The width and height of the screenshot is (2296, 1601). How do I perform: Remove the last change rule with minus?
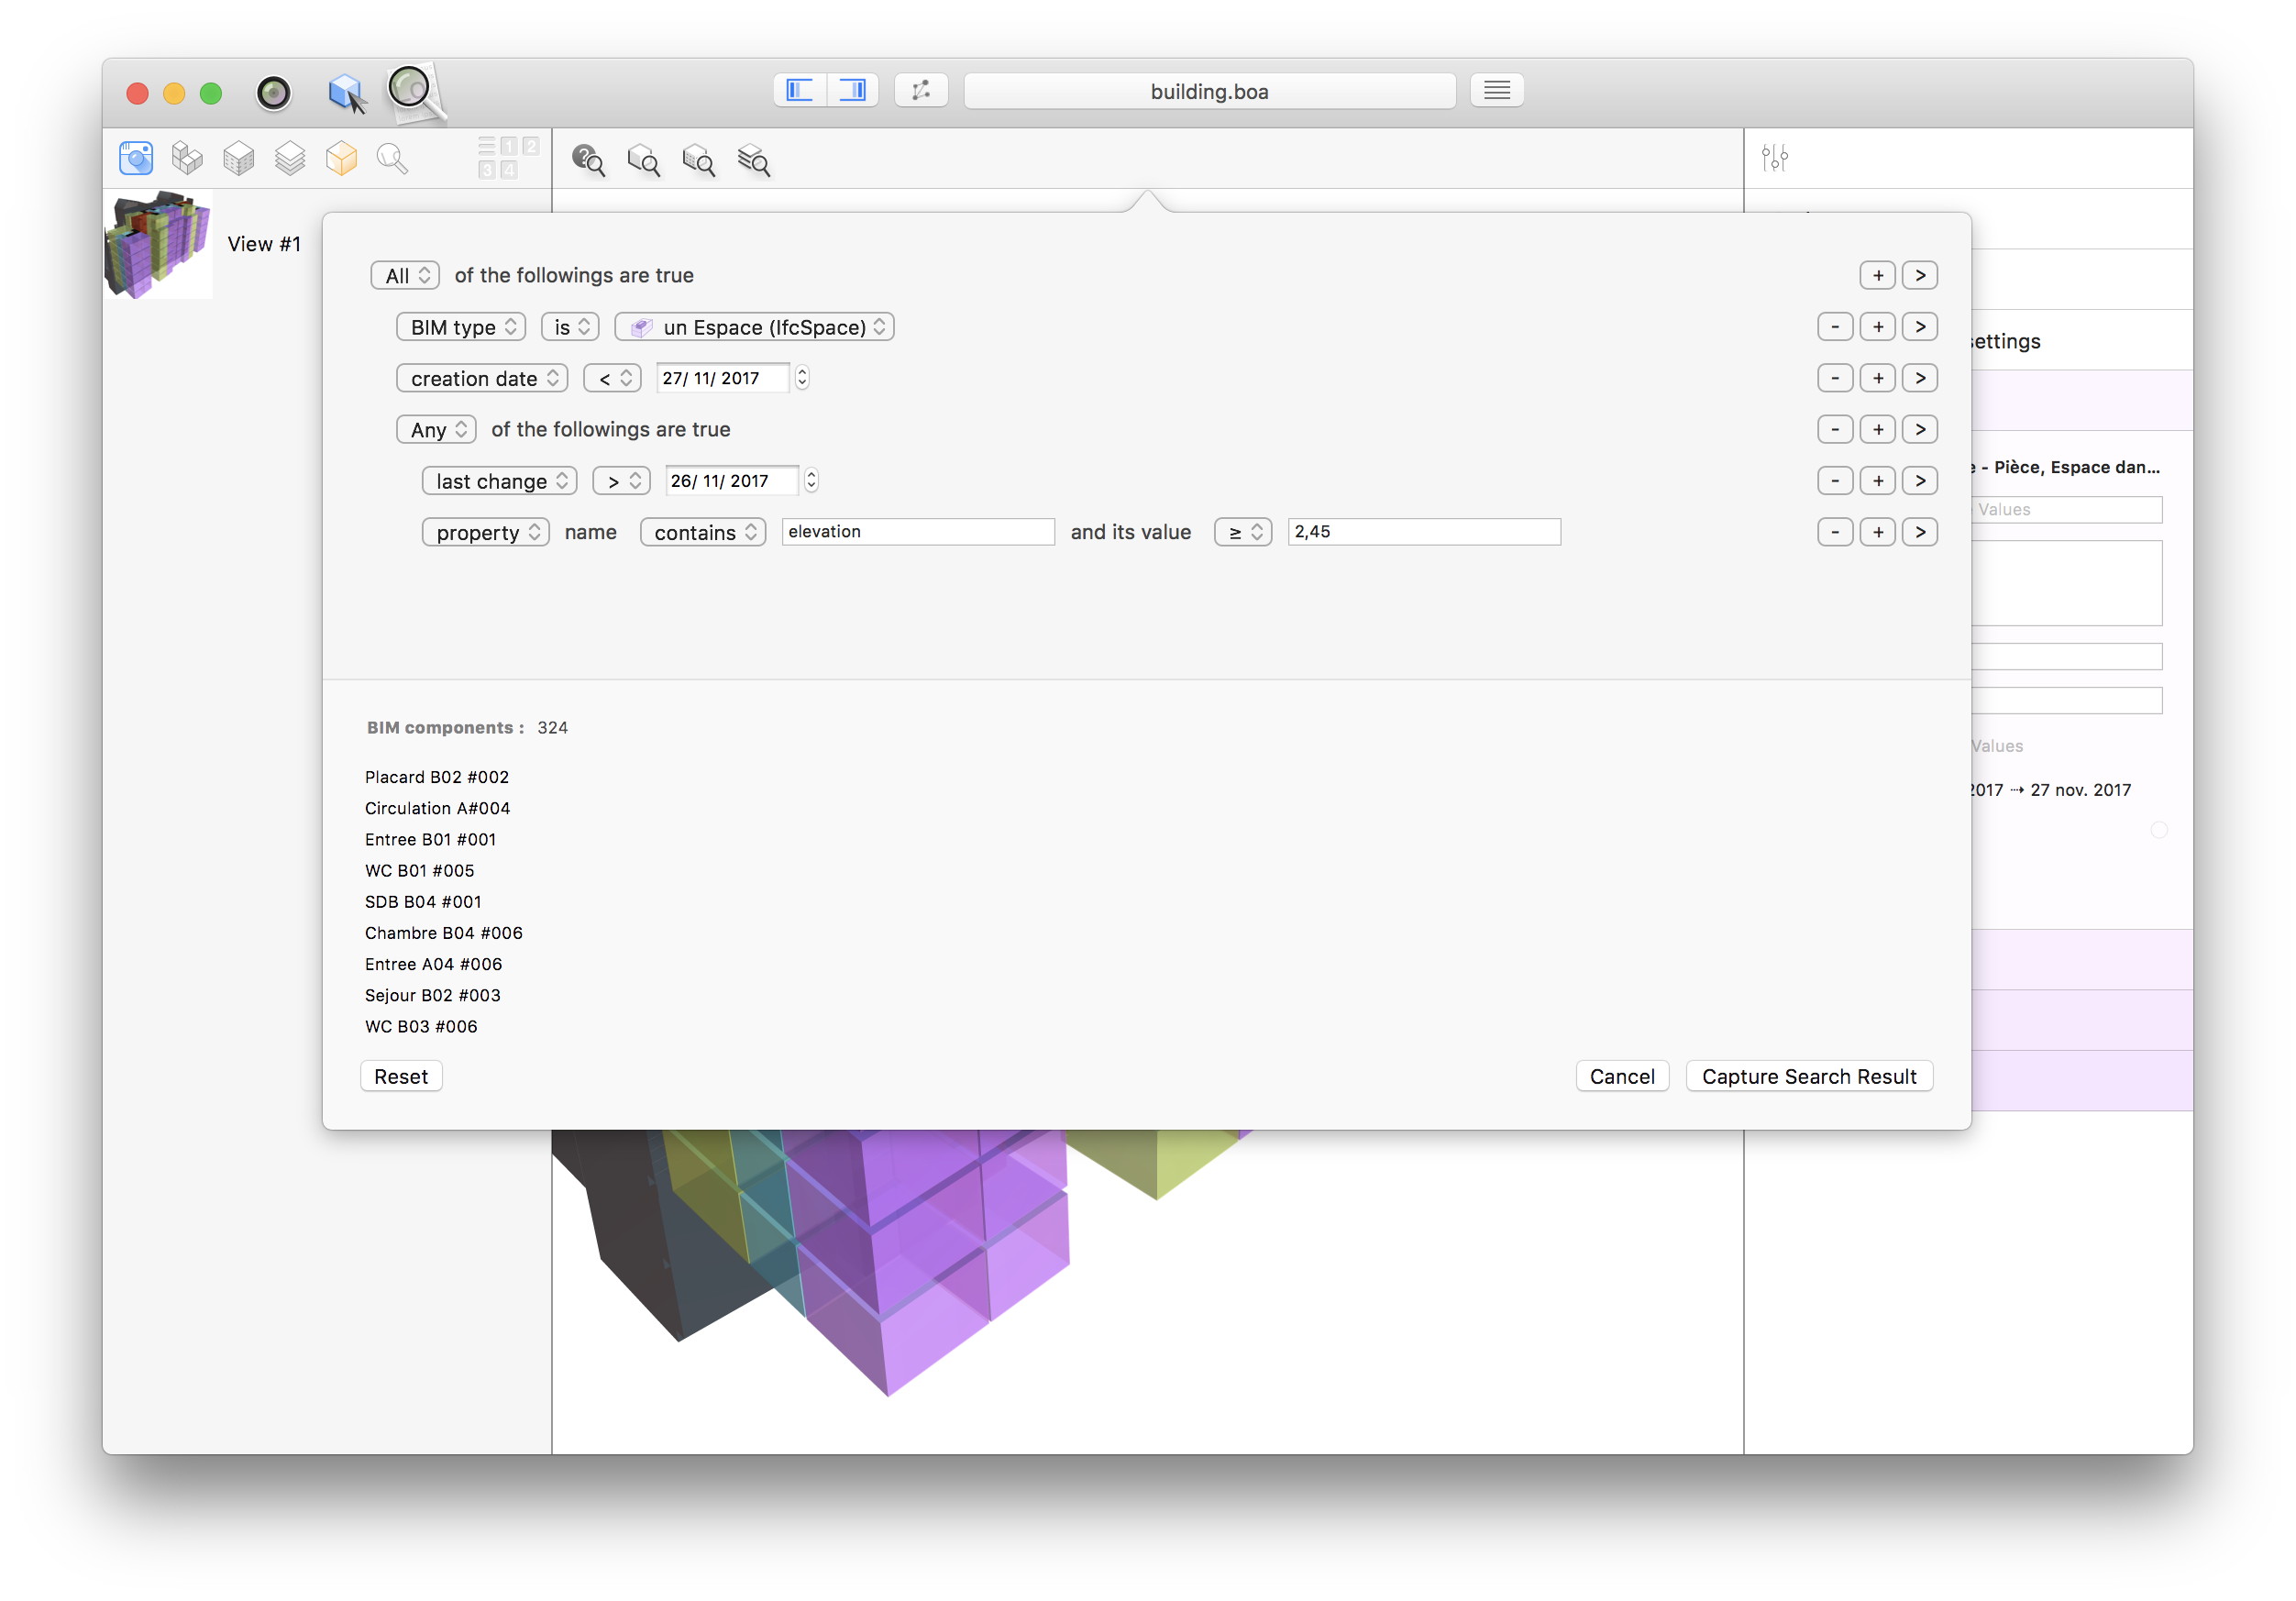coord(1835,481)
